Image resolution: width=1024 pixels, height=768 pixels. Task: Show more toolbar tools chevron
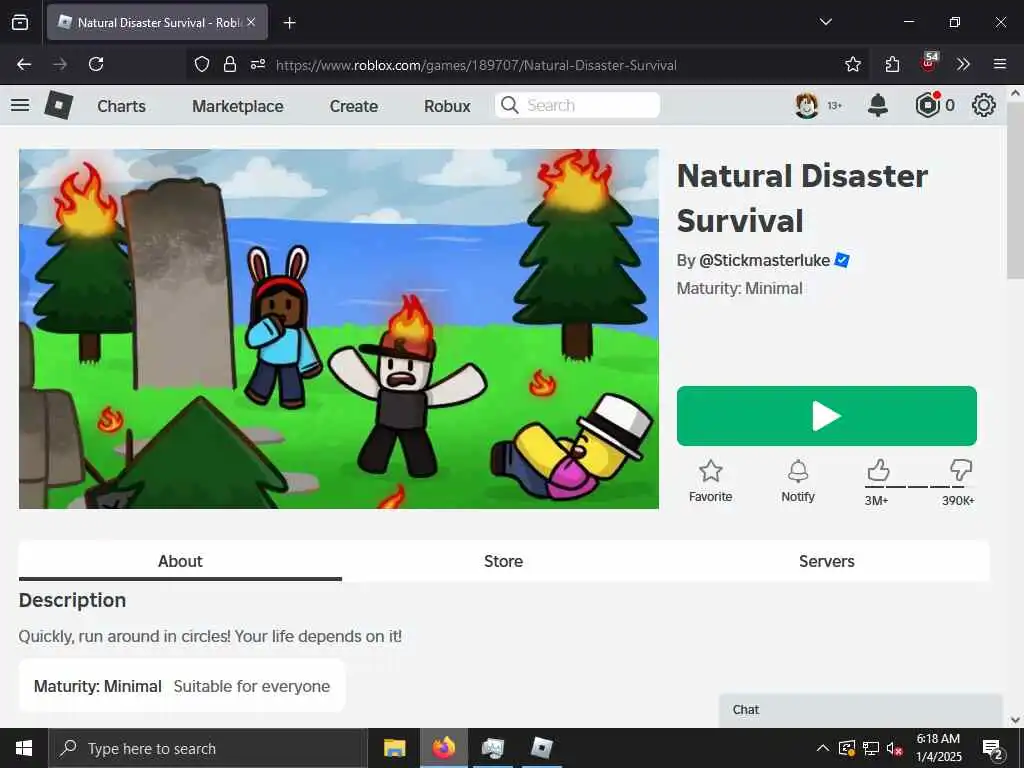pos(963,64)
